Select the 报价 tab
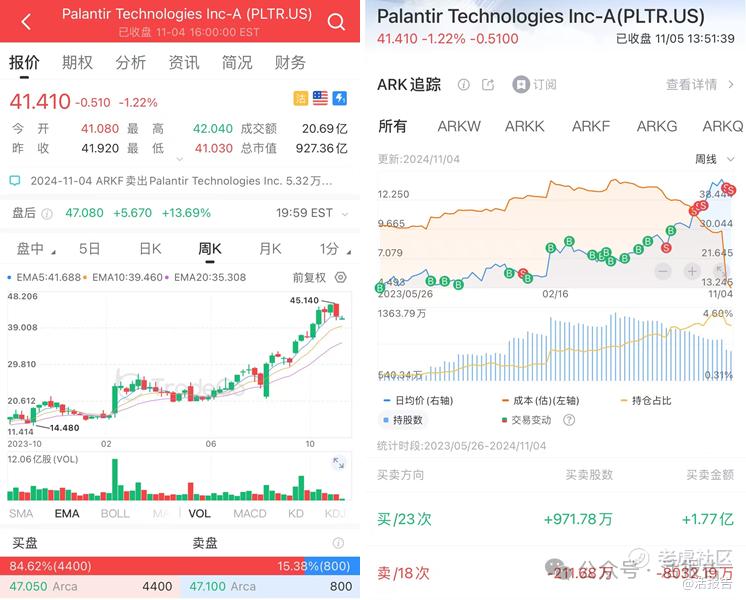Screen dimensions: 746x600 (24, 62)
